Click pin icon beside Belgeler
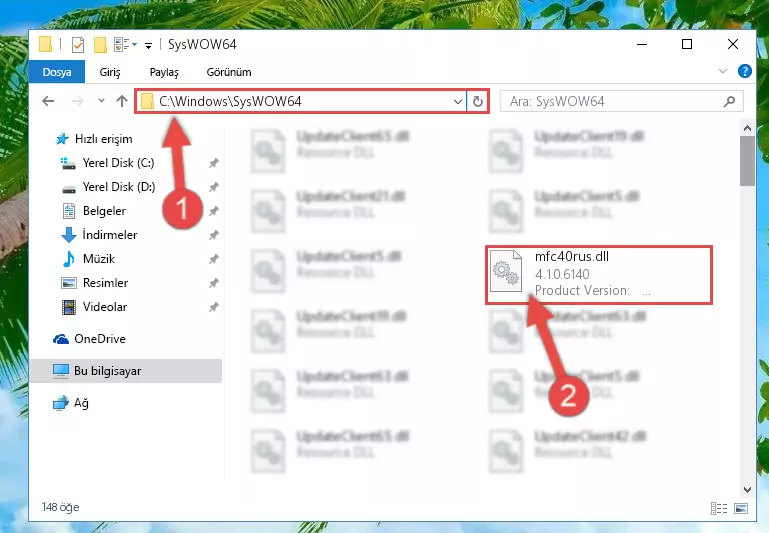The height and width of the screenshot is (533, 769). 213,211
